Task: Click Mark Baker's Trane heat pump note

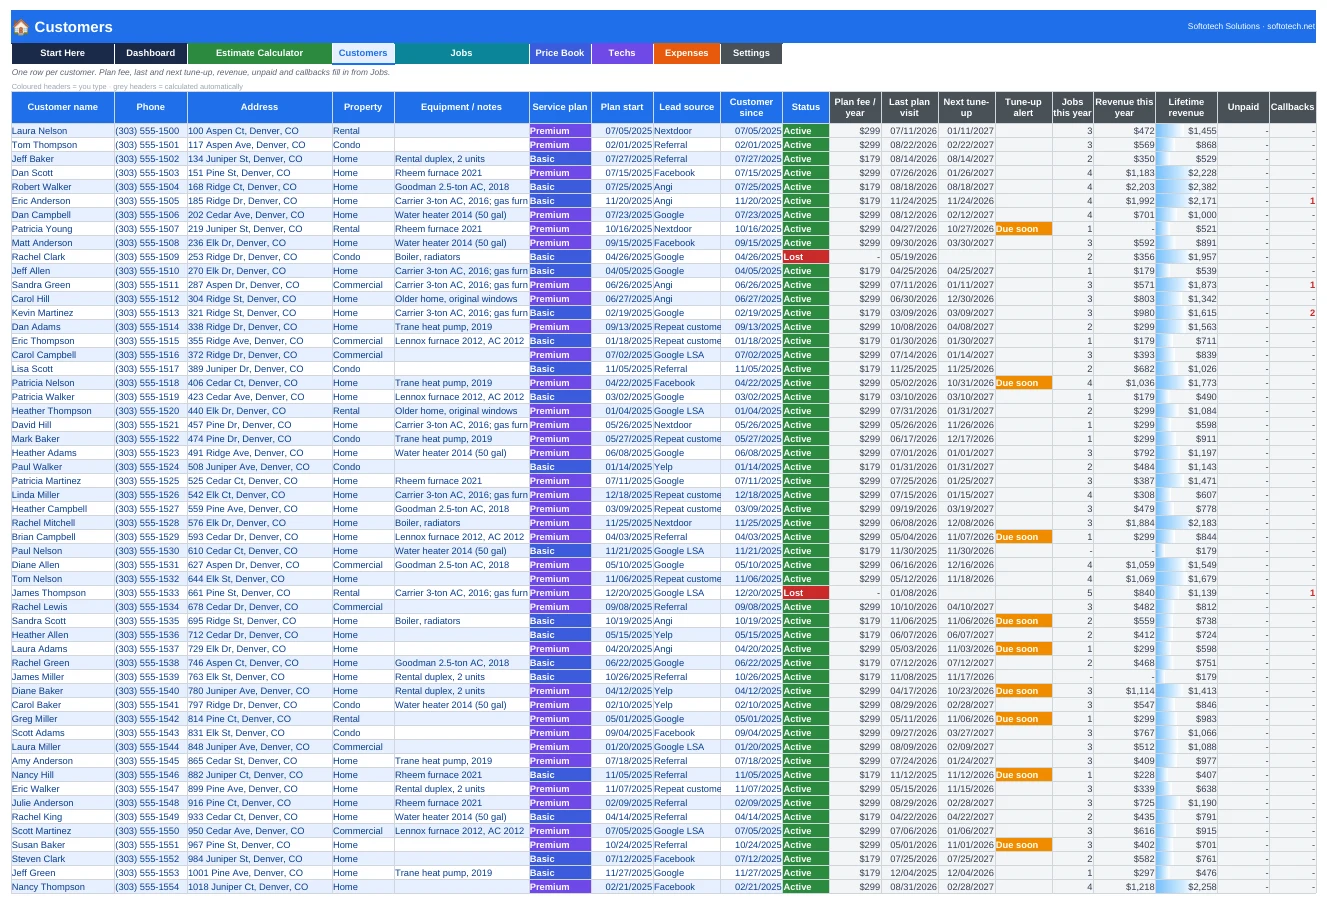Action: [461, 439]
